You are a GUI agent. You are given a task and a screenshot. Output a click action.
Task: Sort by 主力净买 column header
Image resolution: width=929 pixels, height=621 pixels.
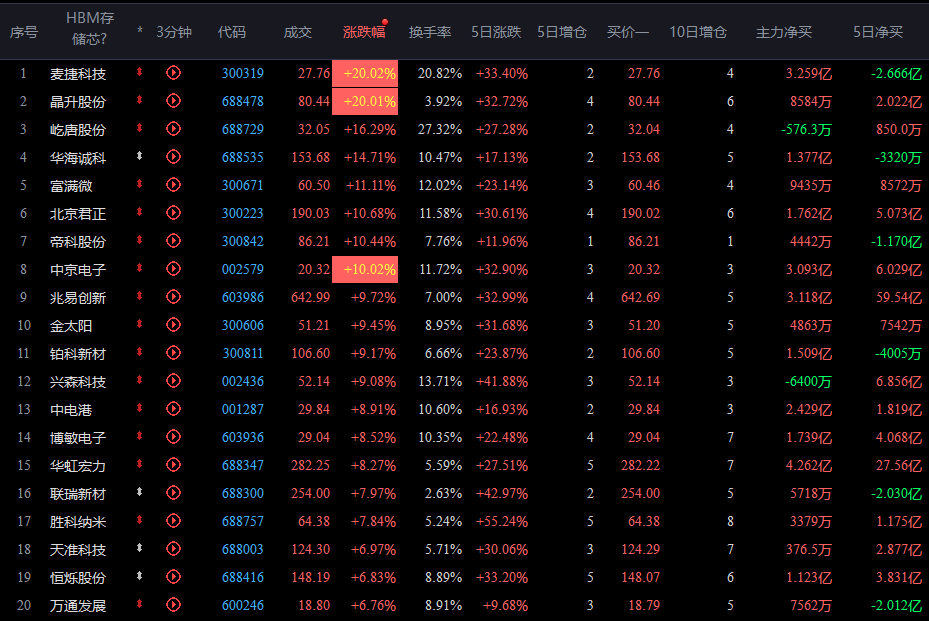click(x=783, y=32)
